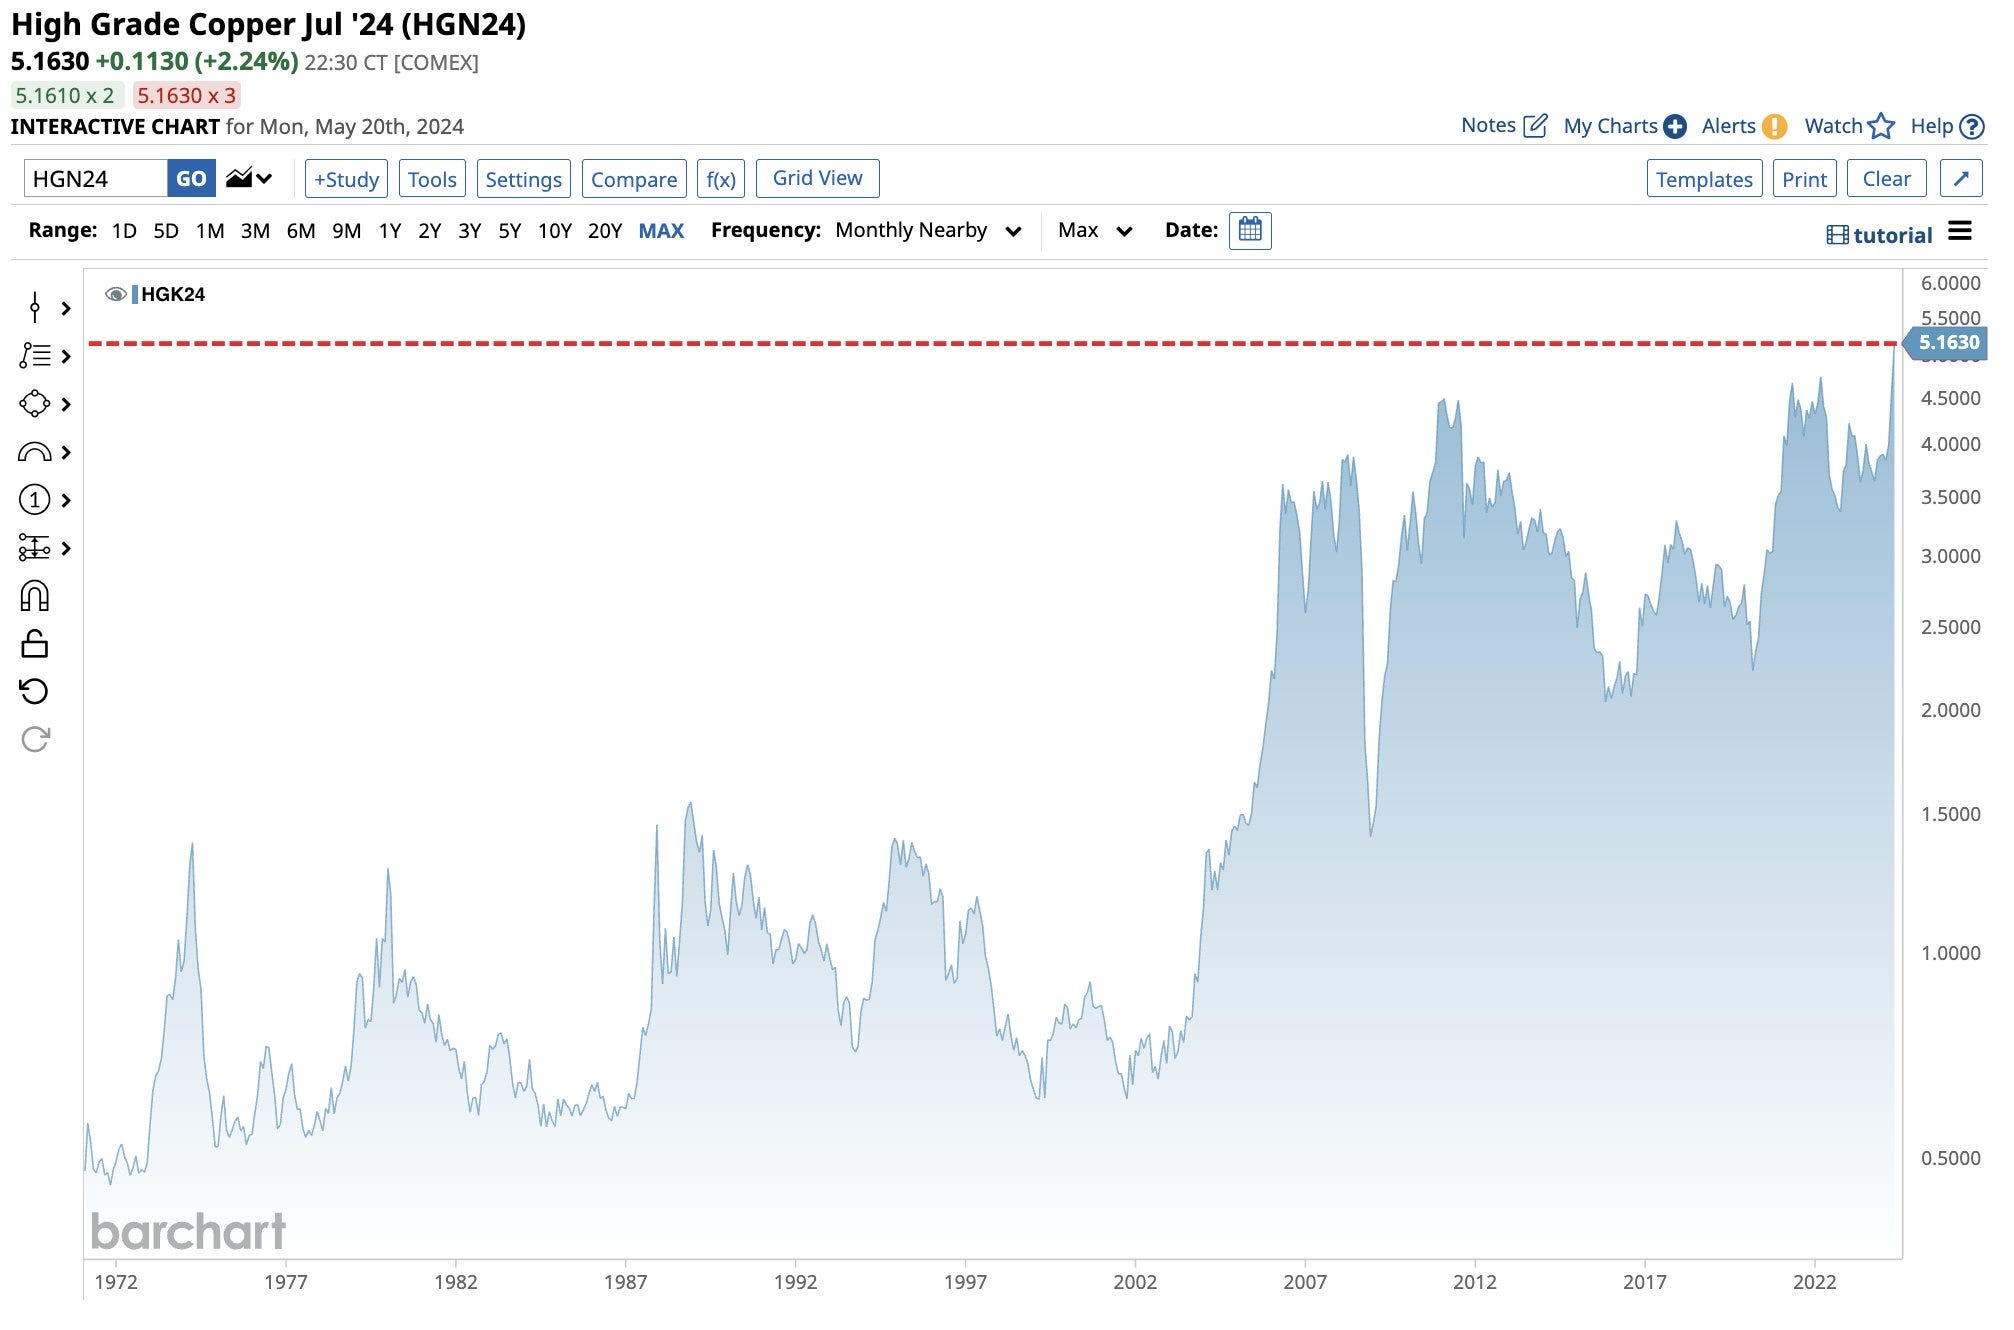
Task: Click the +Study button
Action: 346,179
